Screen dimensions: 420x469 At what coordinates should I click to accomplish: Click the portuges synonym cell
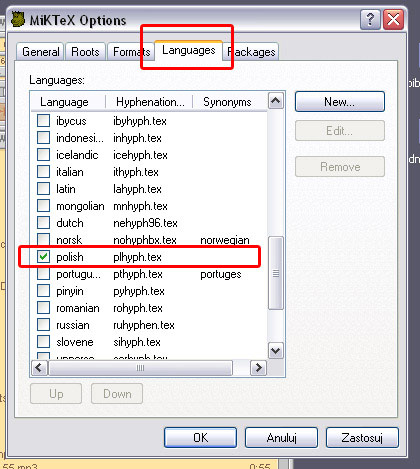click(x=221, y=274)
